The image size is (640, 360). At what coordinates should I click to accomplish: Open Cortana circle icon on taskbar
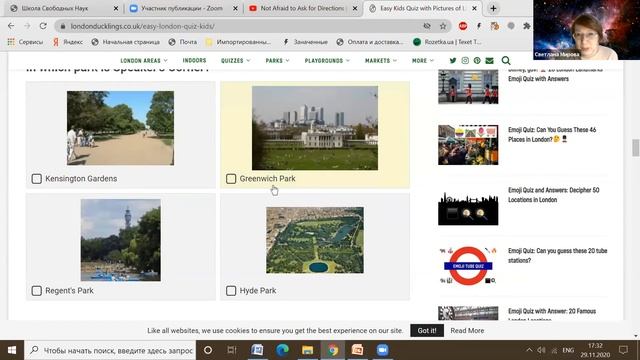click(x=208, y=350)
